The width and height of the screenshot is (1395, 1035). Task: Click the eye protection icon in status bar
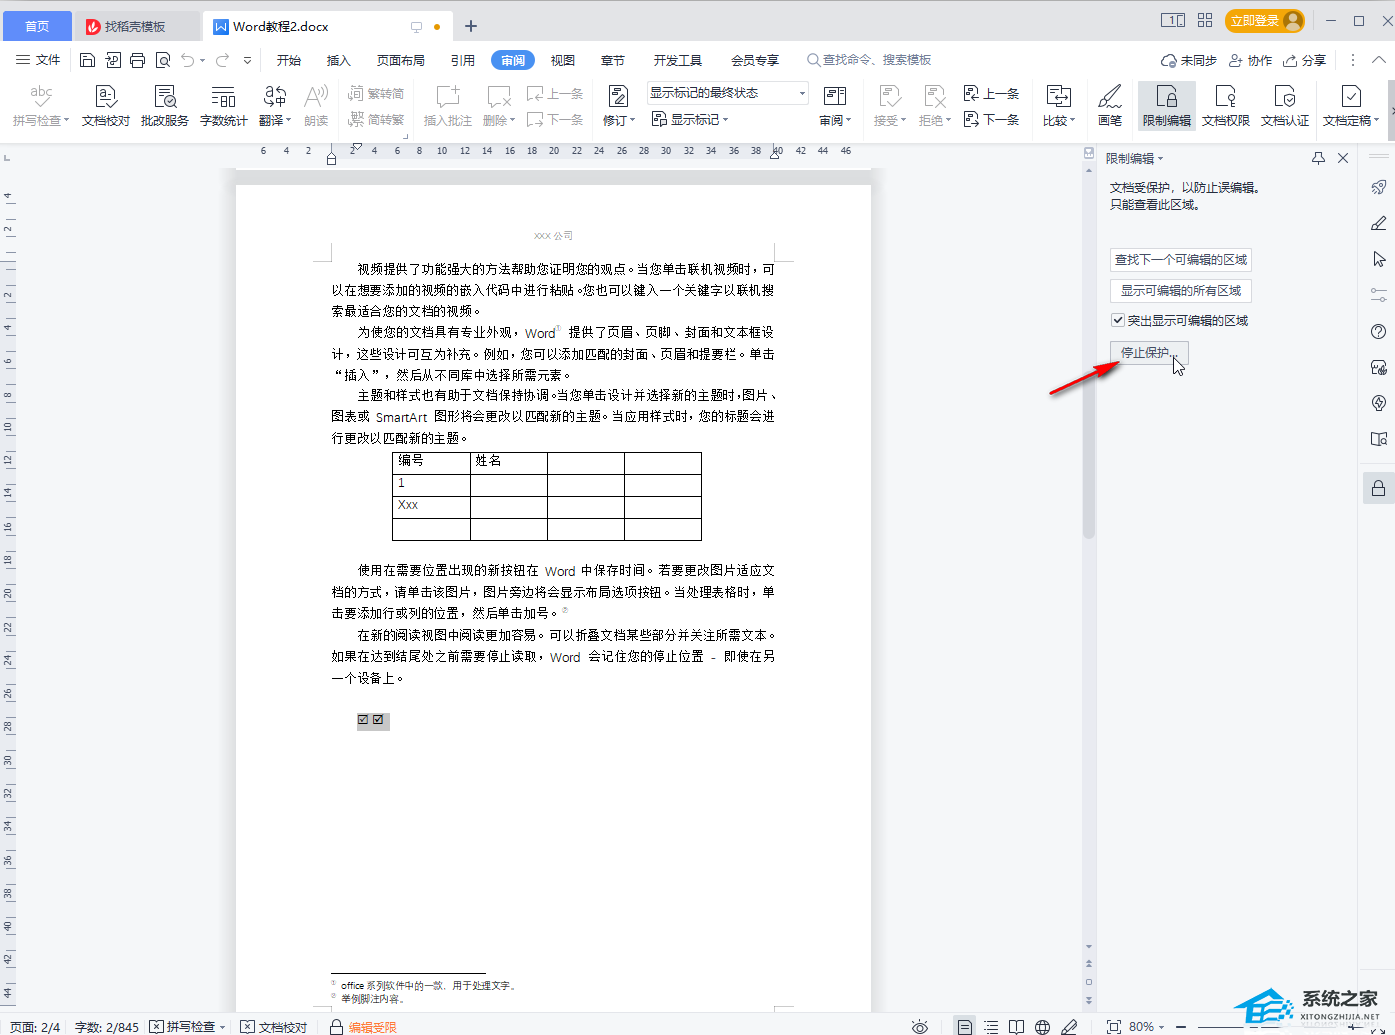click(x=920, y=1026)
